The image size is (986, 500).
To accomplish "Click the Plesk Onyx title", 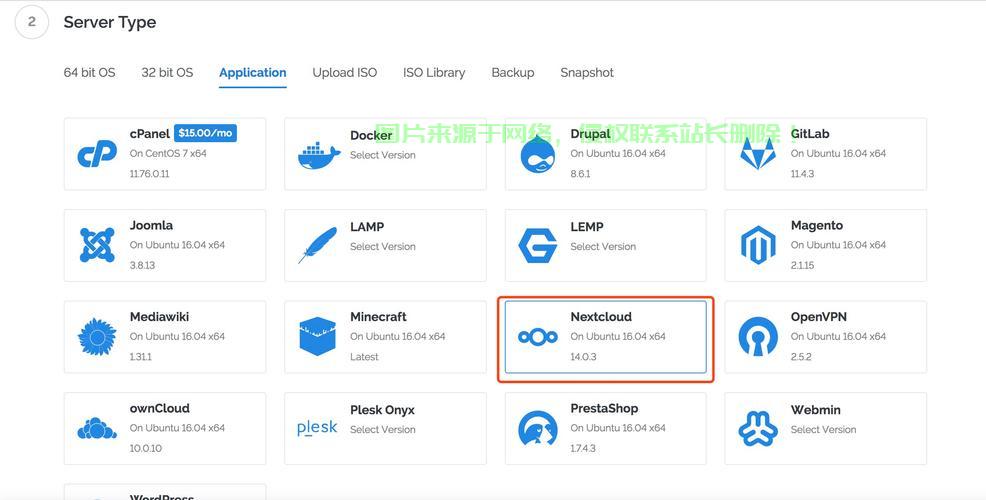I will 382,410.
